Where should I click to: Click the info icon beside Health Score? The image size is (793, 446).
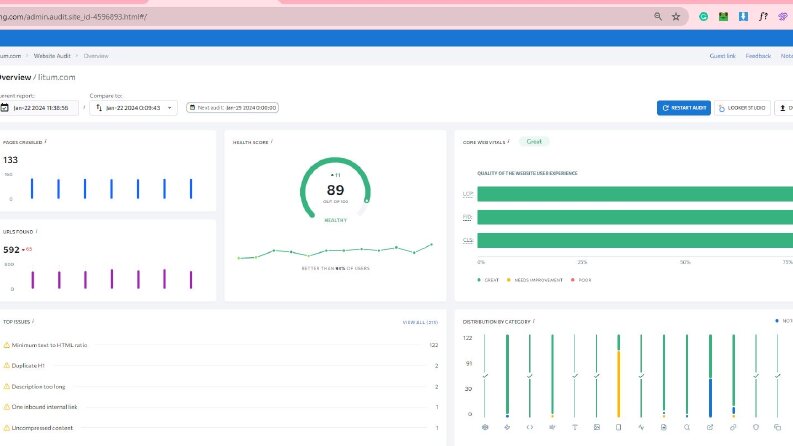pyautogui.click(x=272, y=142)
